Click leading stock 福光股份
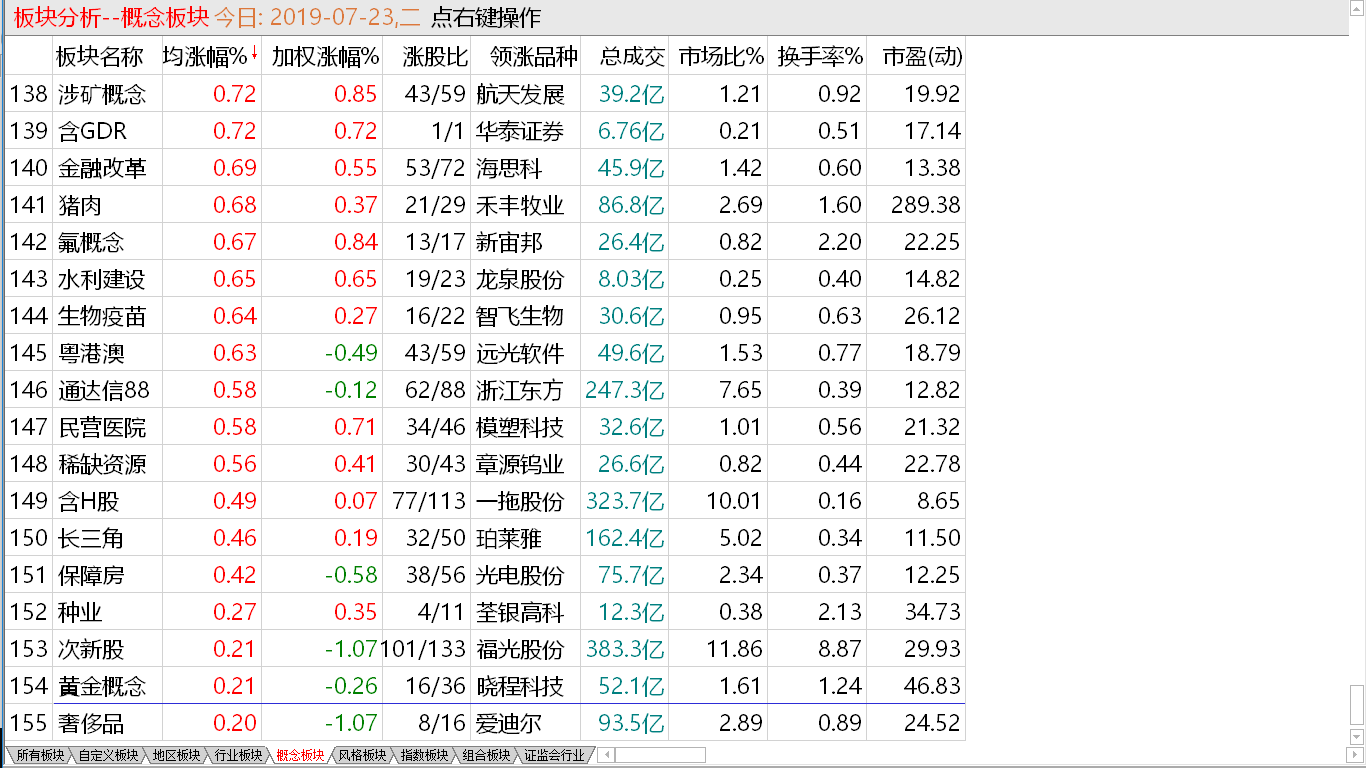This screenshot has width=1366, height=768. pyautogui.click(x=520, y=649)
